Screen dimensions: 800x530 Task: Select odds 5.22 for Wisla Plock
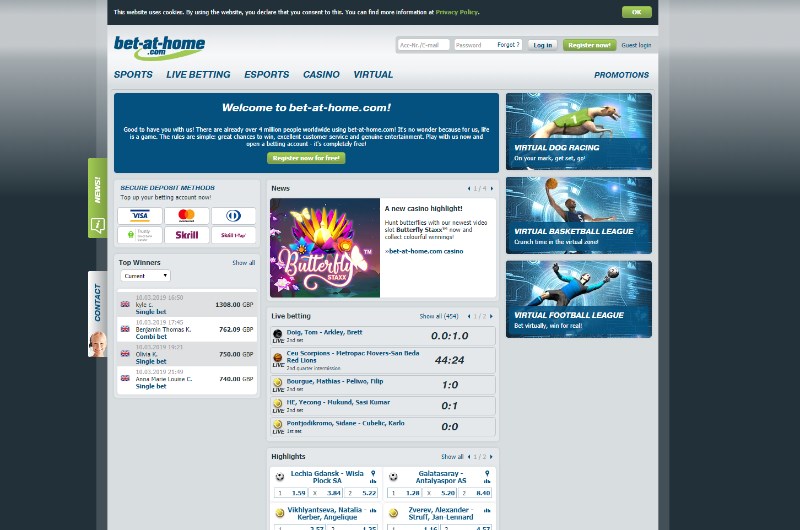[x=361, y=493]
